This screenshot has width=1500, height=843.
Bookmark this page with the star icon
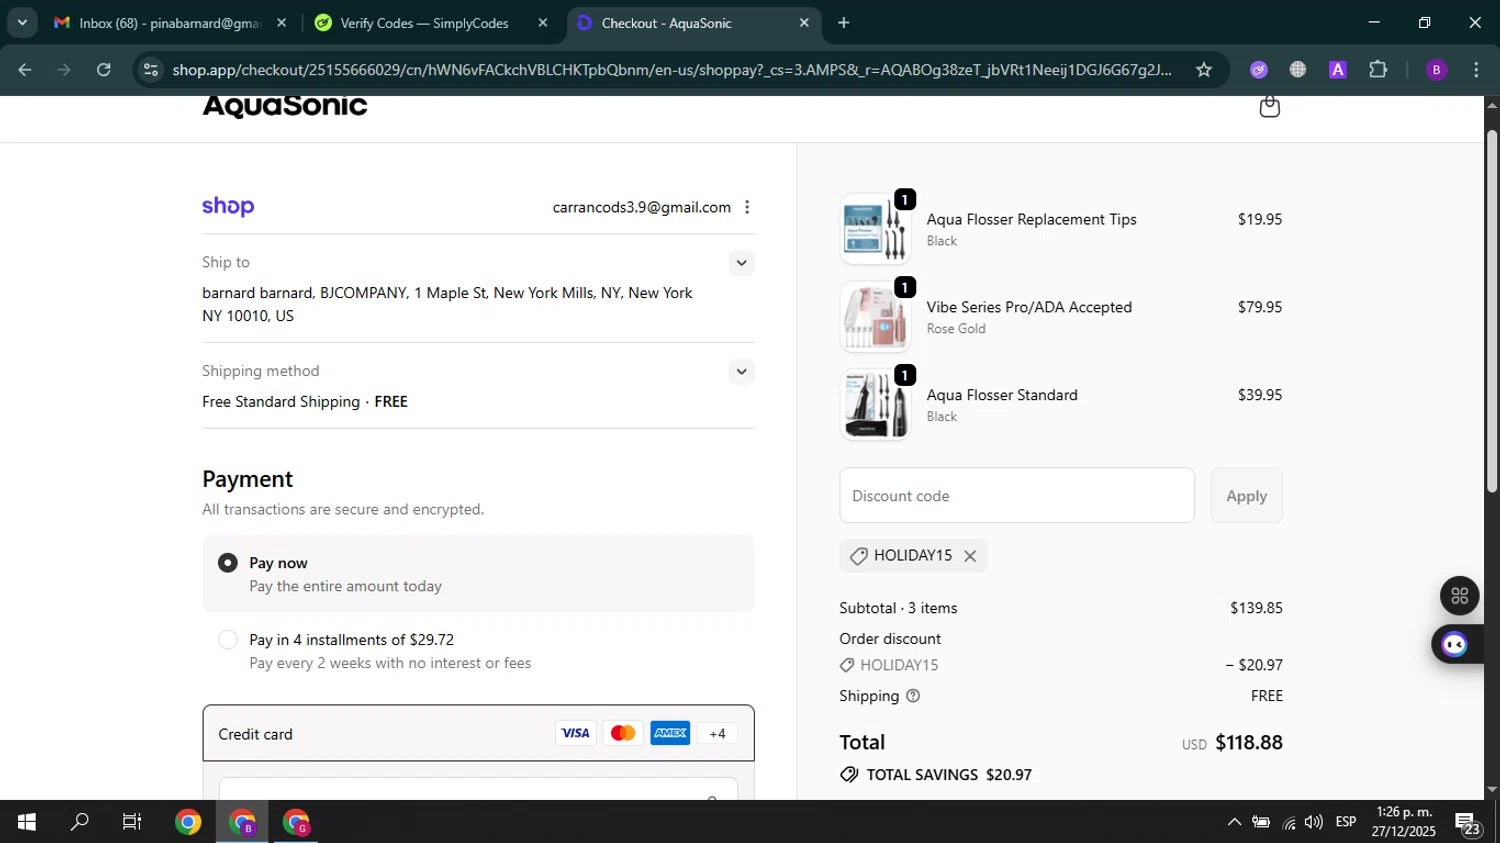coord(1204,69)
